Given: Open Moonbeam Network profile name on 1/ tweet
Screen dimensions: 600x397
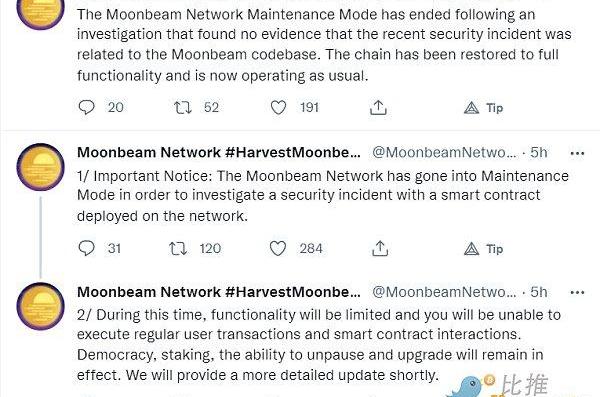Looking at the screenshot, I should pyautogui.click(x=218, y=152).
